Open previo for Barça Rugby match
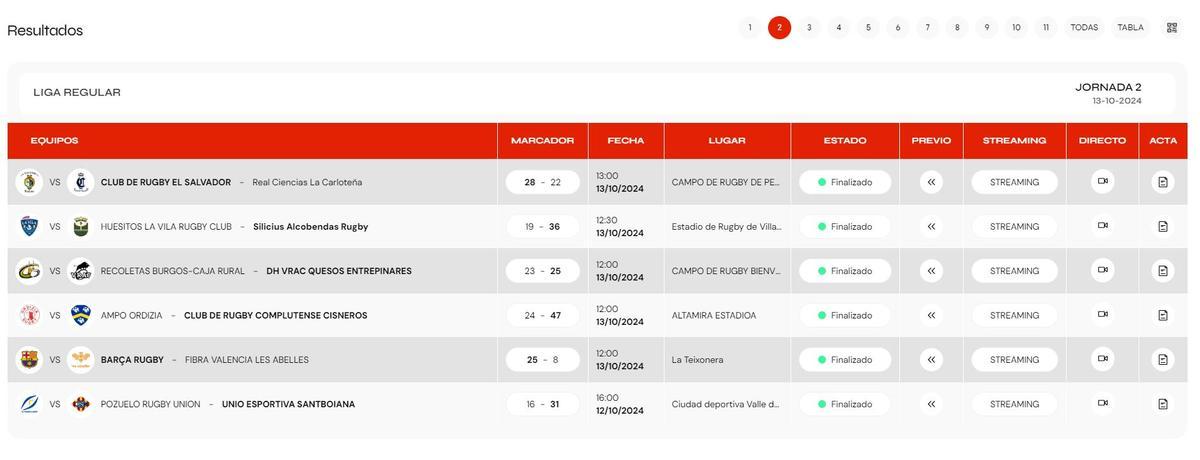The image size is (1200, 460). click(931, 360)
